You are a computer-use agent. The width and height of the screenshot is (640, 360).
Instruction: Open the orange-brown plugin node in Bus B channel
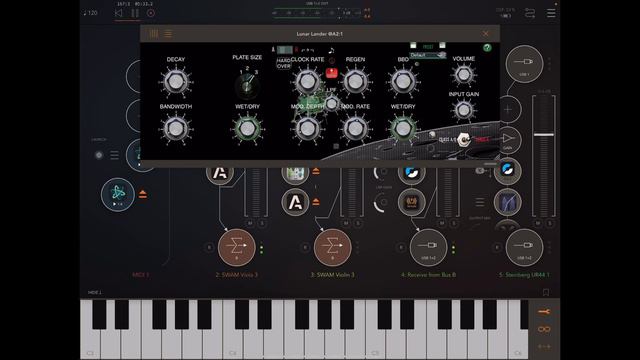[x=411, y=202]
